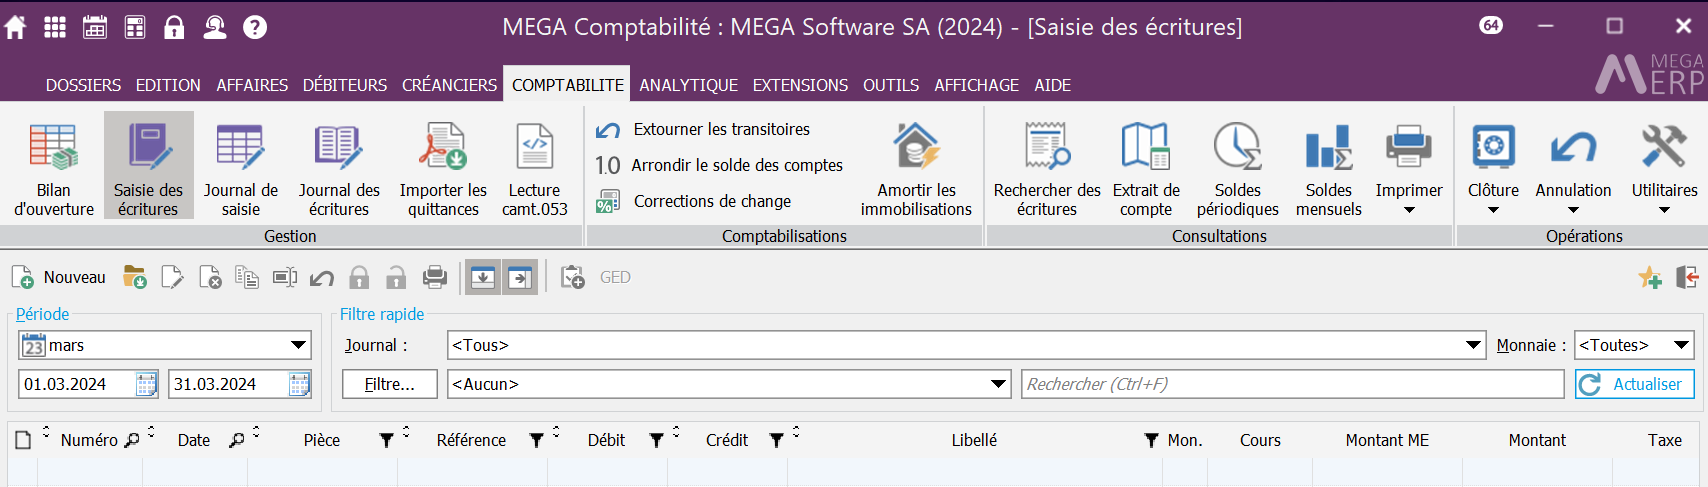
Task: Click the undo arrow in toolbar
Action: [322, 277]
